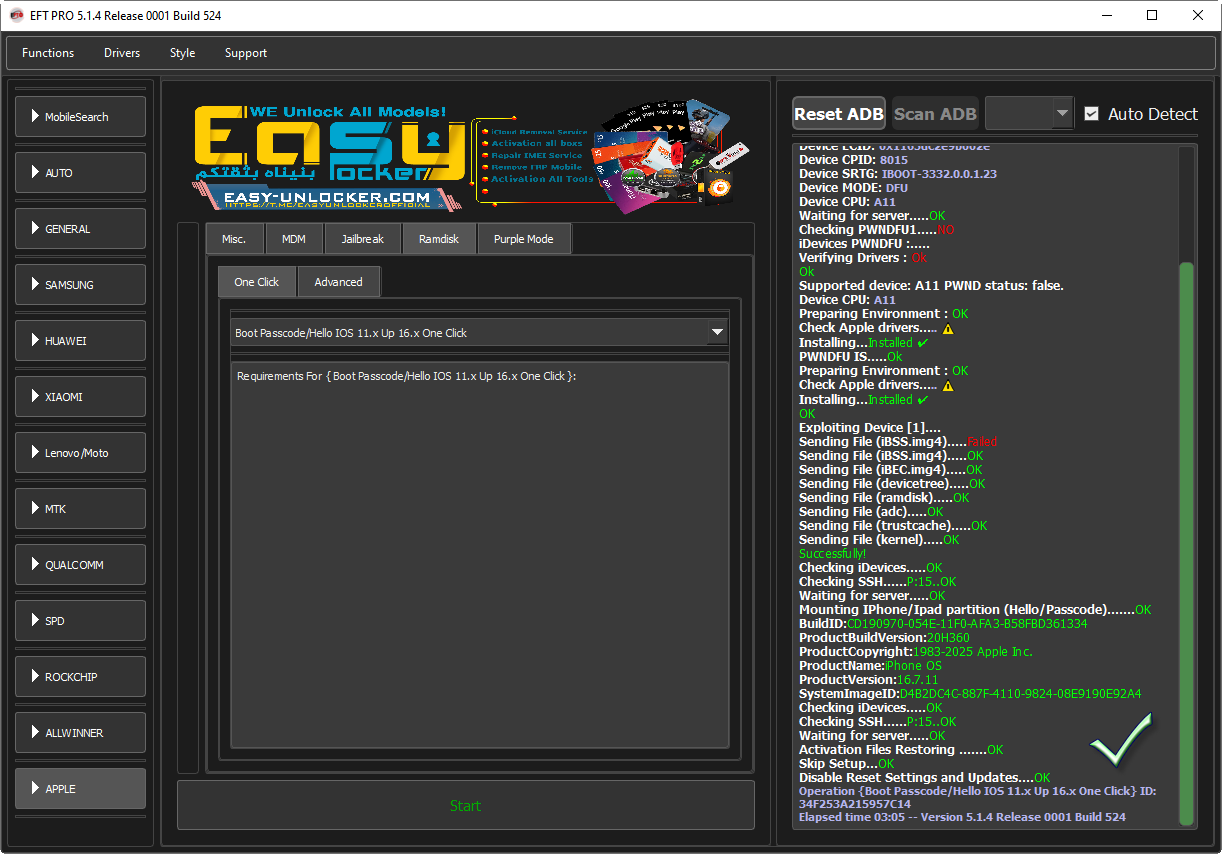Click the 'Disable Reset Settings and Updates' line
1222x854 pixels.
tap(925, 777)
